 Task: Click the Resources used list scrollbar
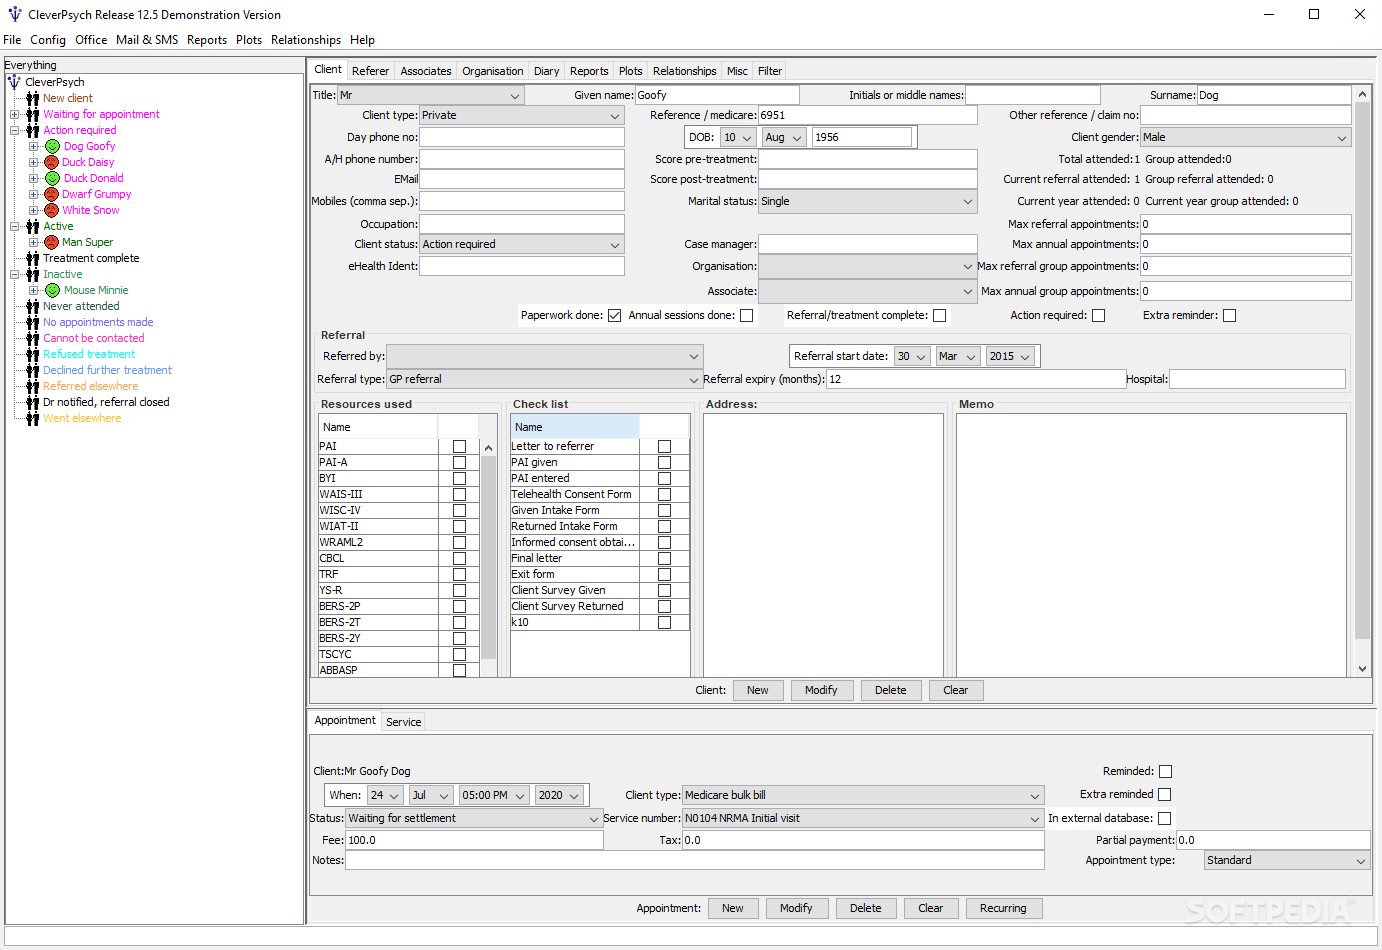pyautogui.click(x=489, y=556)
